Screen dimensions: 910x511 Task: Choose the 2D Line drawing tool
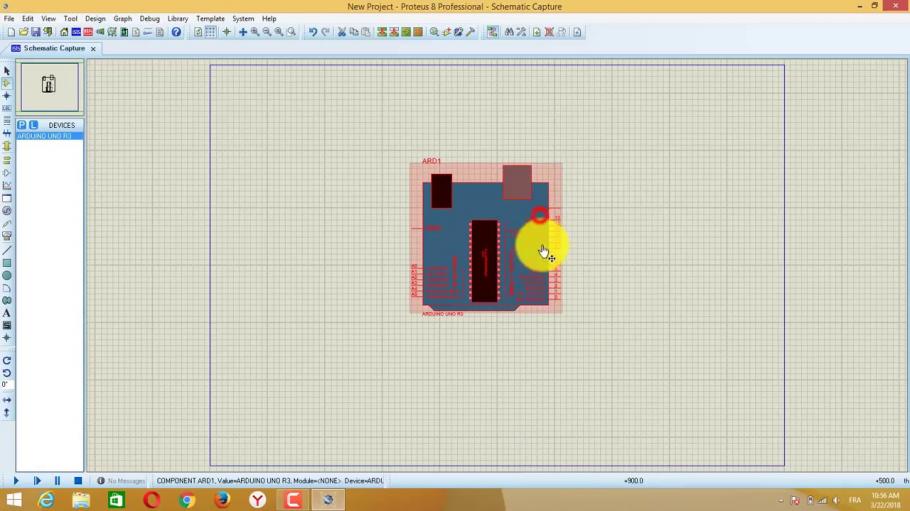[x=7, y=250]
